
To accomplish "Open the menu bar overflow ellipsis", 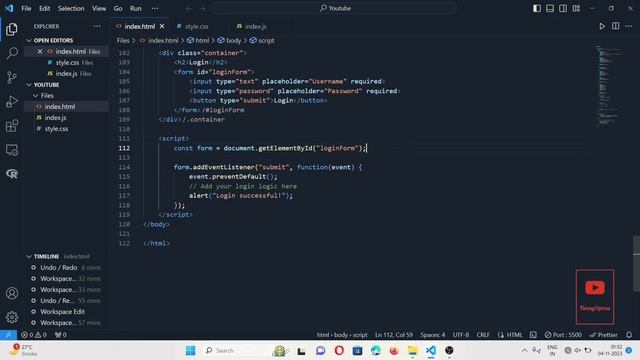I will 155,8.
